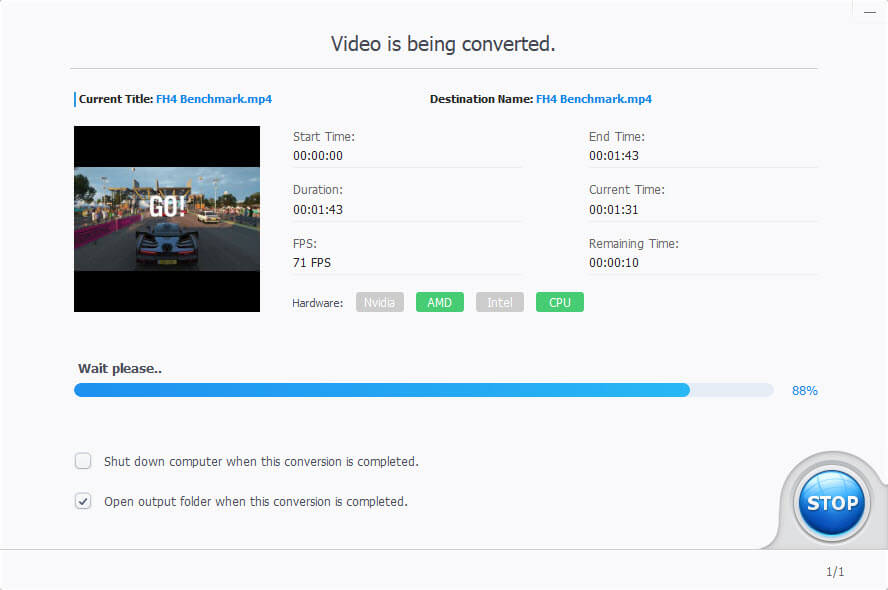Click the Hardware: label

coord(318,303)
